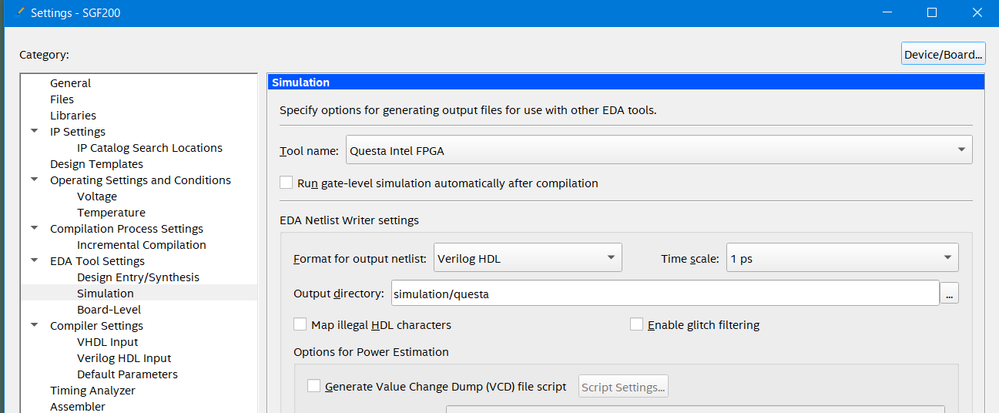Open the Time scale dropdown
The width and height of the screenshot is (999, 413).
[x=842, y=258]
